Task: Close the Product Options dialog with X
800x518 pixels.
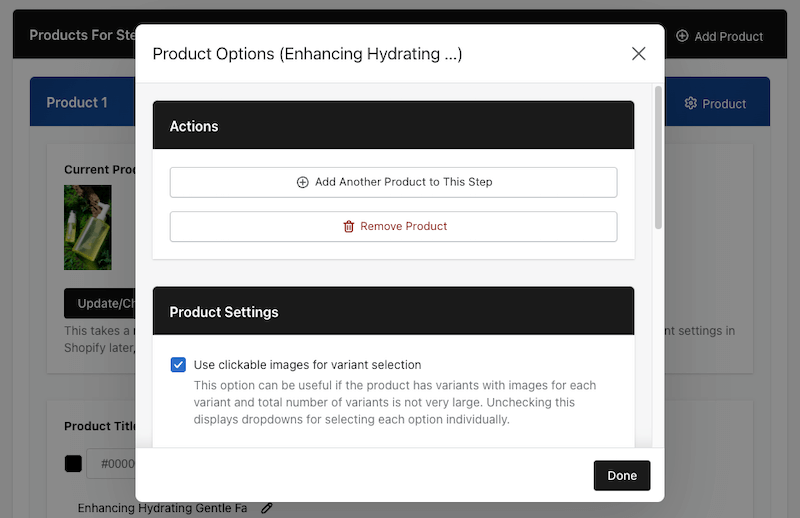Action: point(638,54)
